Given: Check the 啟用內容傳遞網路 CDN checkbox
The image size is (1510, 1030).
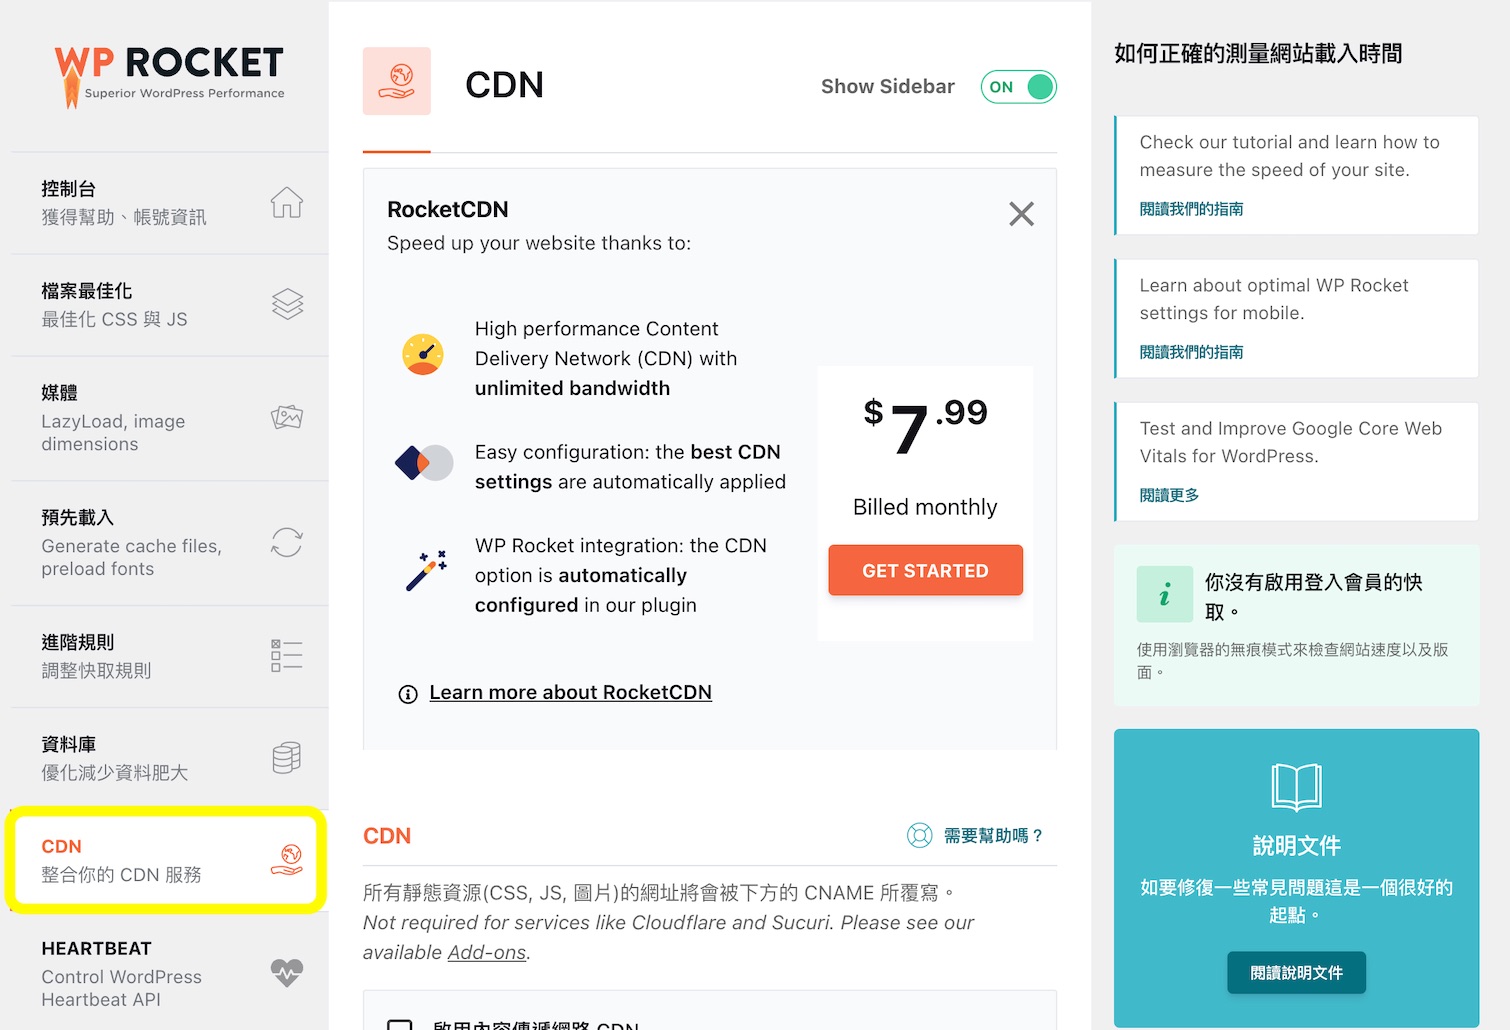Looking at the screenshot, I should coord(400,1024).
